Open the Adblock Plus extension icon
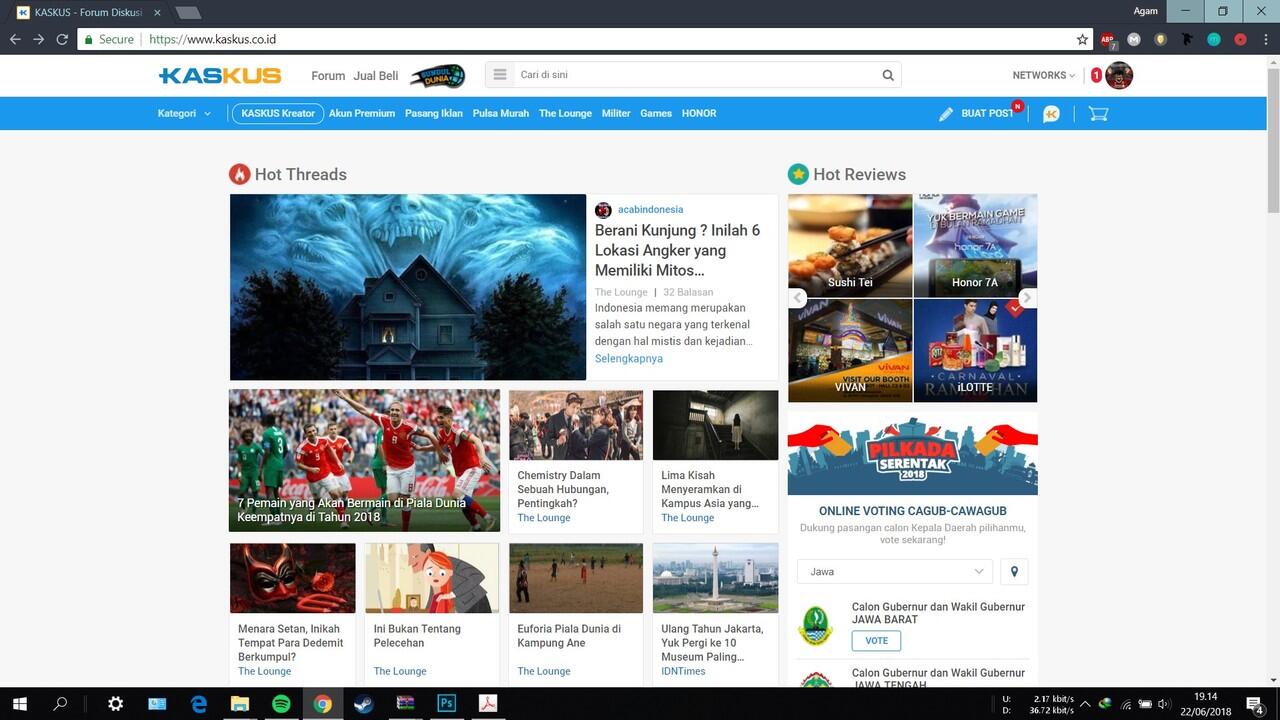 [1108, 40]
